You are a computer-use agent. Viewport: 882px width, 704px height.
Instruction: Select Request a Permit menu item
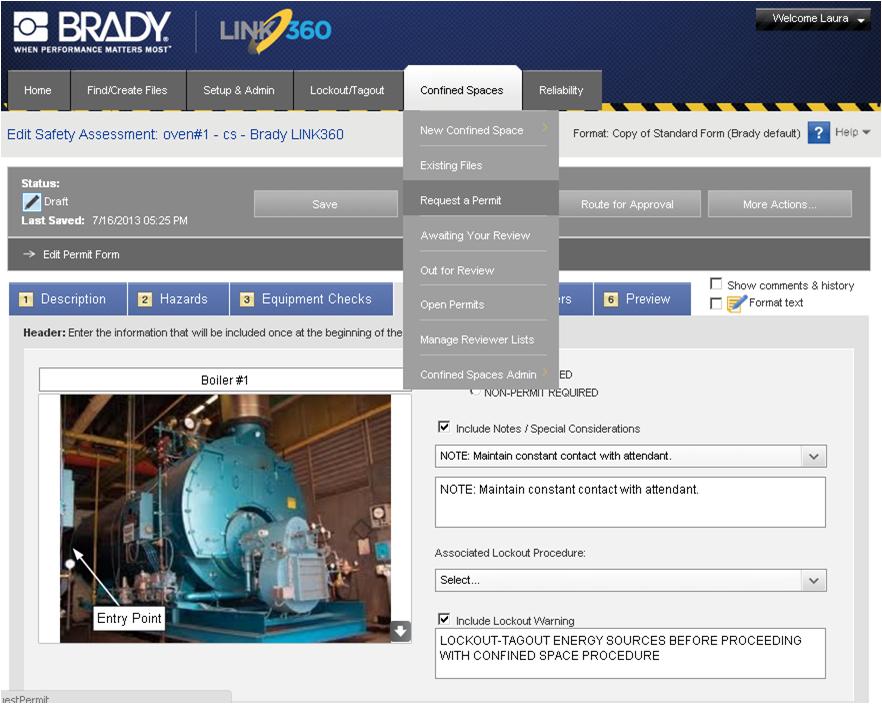[x=481, y=200]
